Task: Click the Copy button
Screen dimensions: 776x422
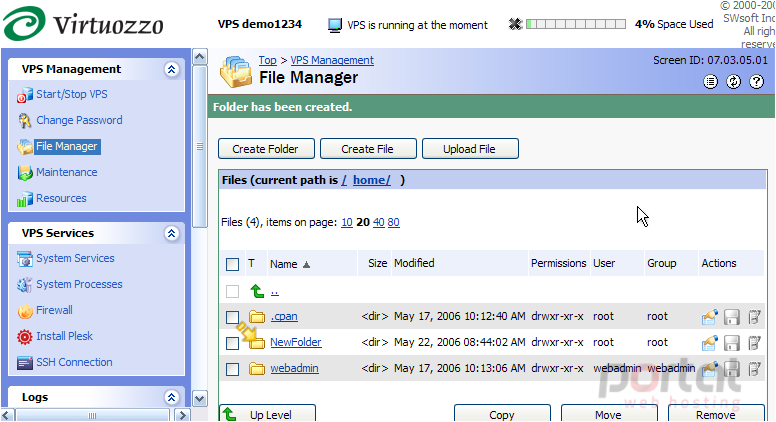Action: coord(502,414)
